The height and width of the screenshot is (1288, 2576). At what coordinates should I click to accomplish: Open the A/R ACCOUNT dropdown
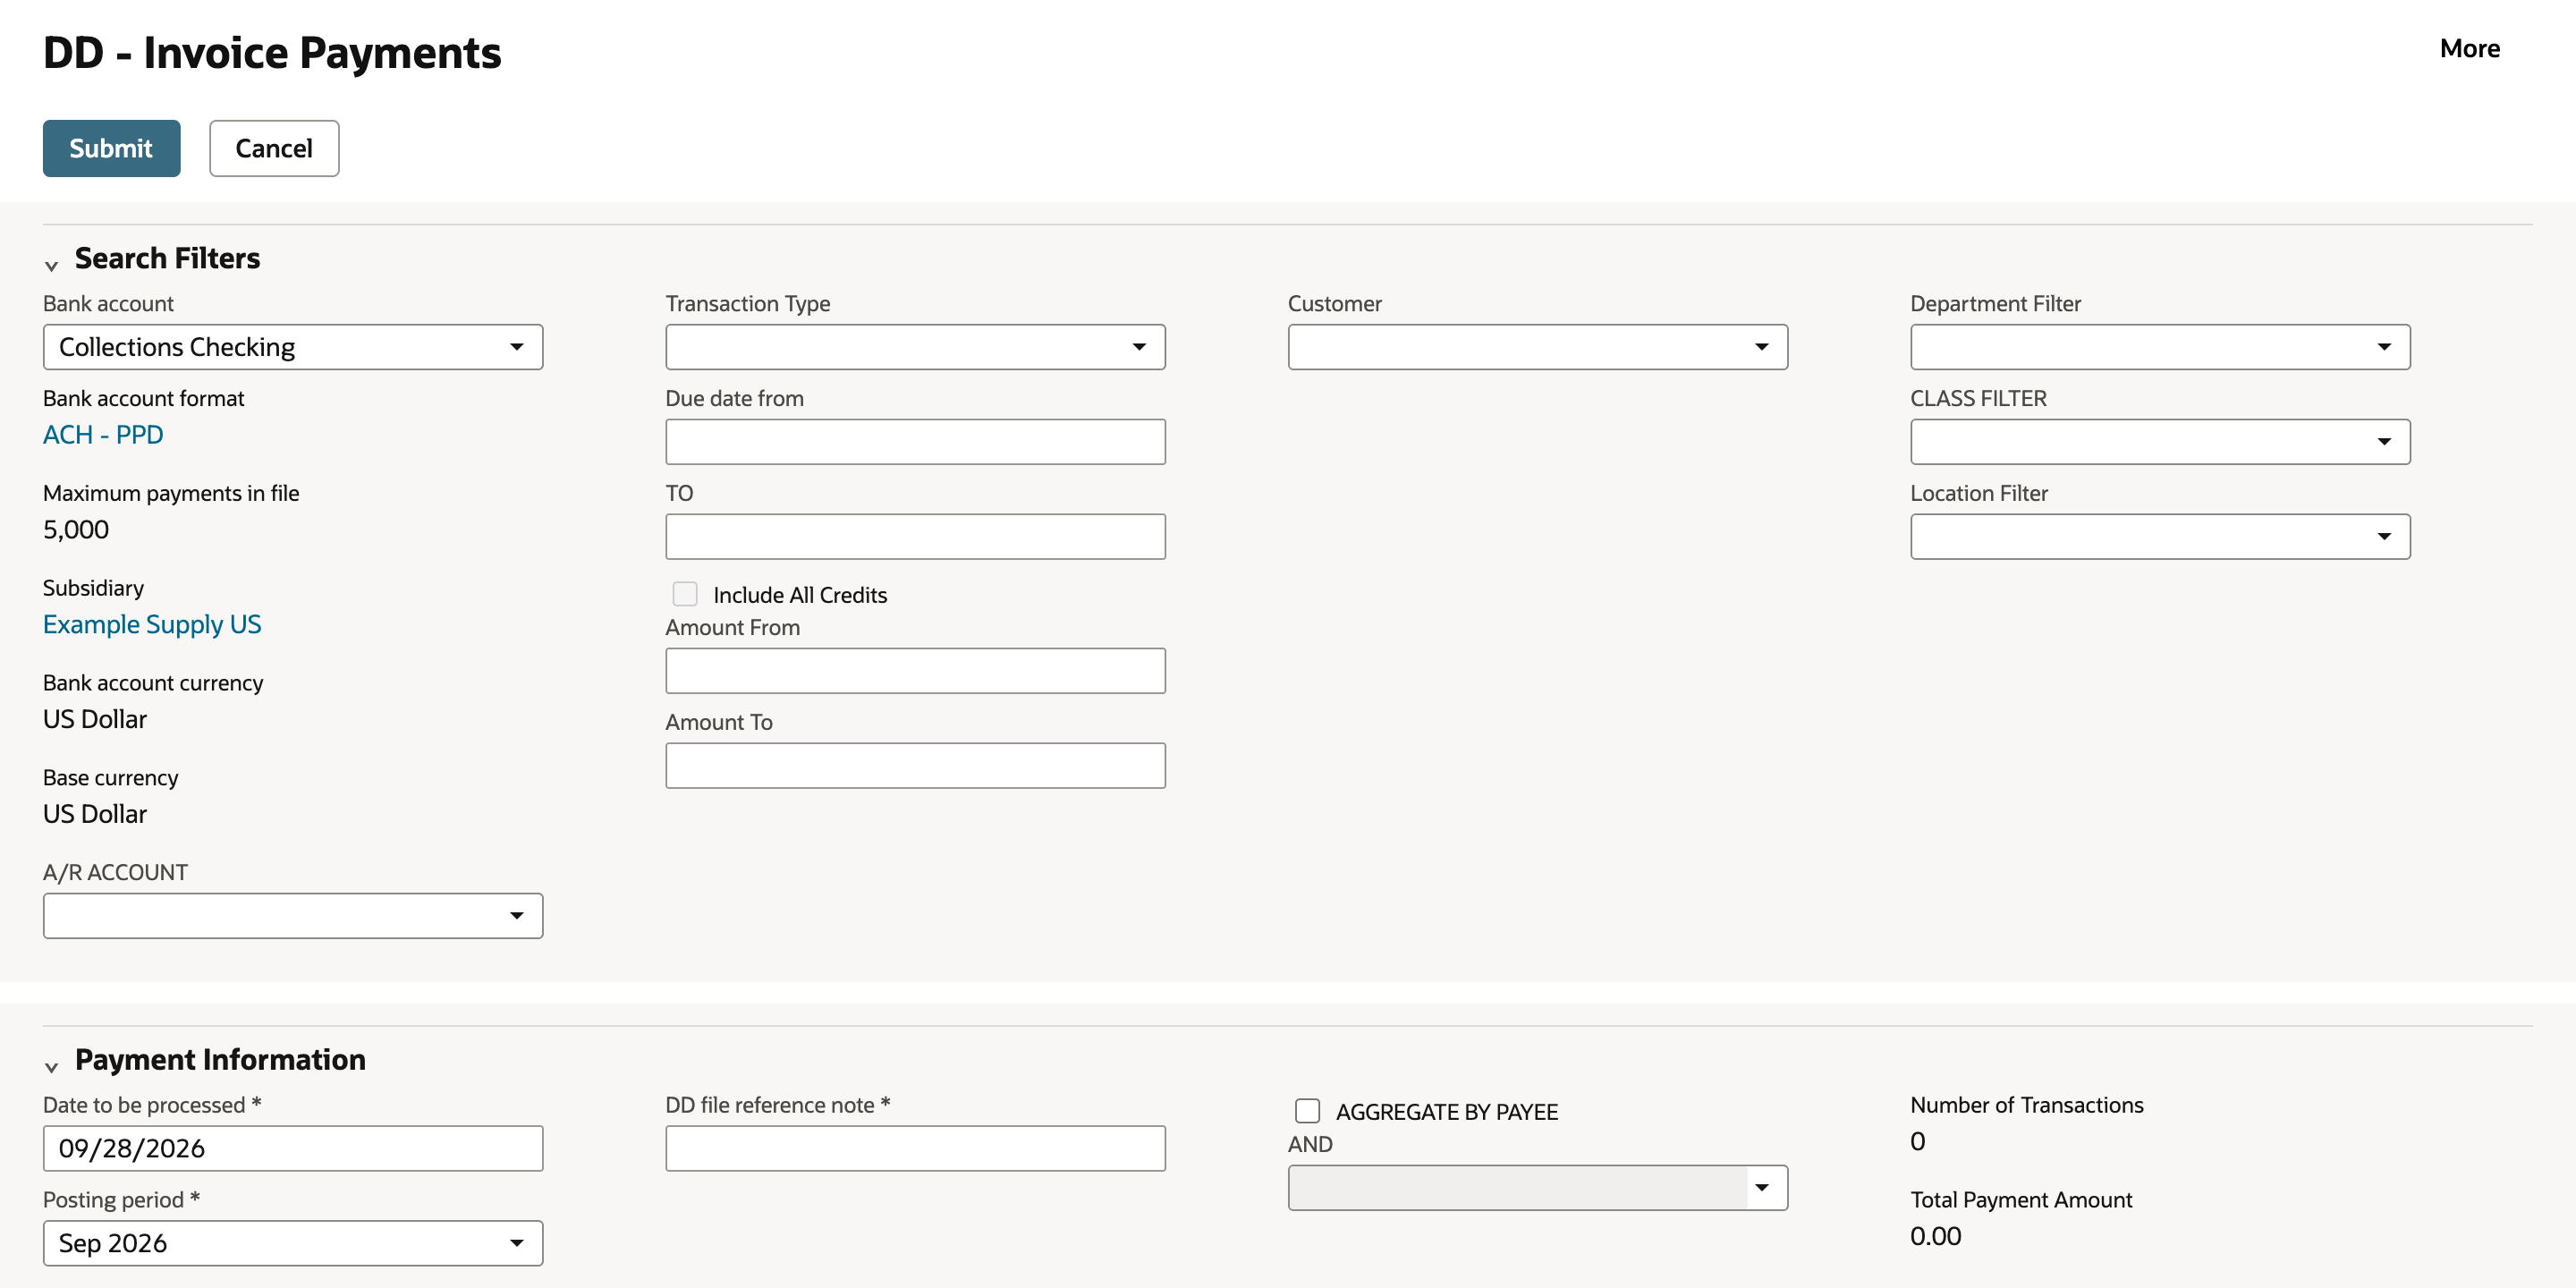[293, 916]
